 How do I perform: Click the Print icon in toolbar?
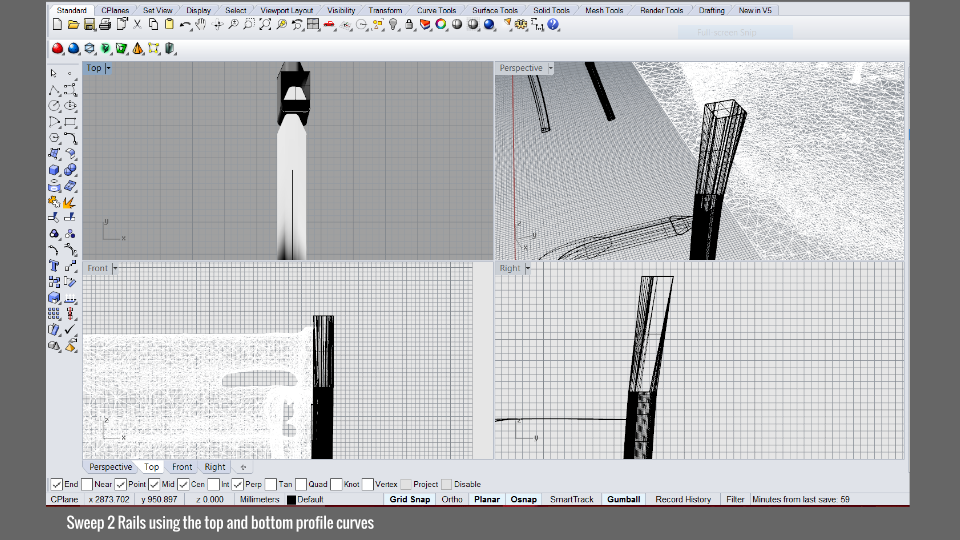click(x=105, y=24)
